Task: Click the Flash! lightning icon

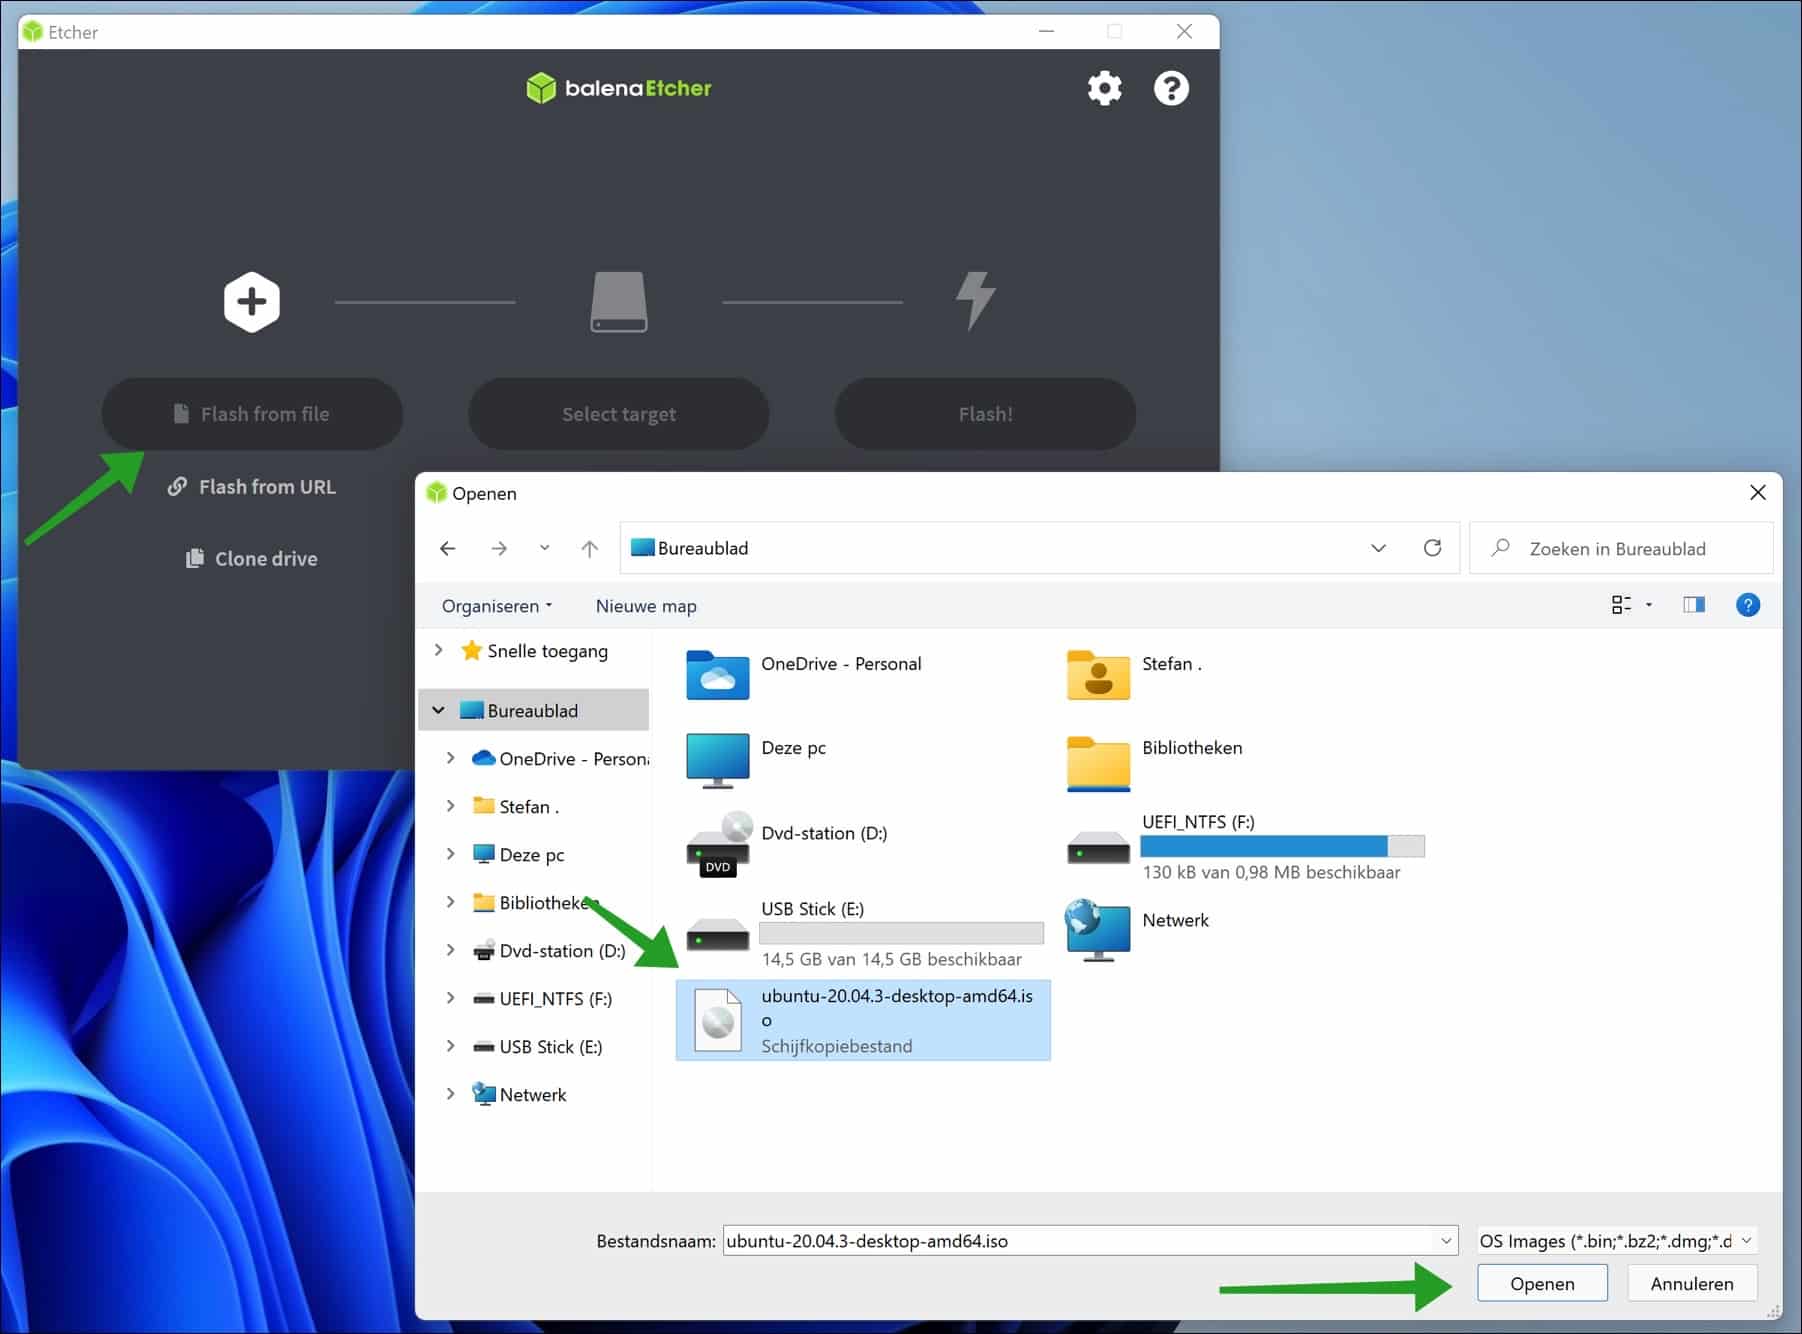Action: coord(974,300)
